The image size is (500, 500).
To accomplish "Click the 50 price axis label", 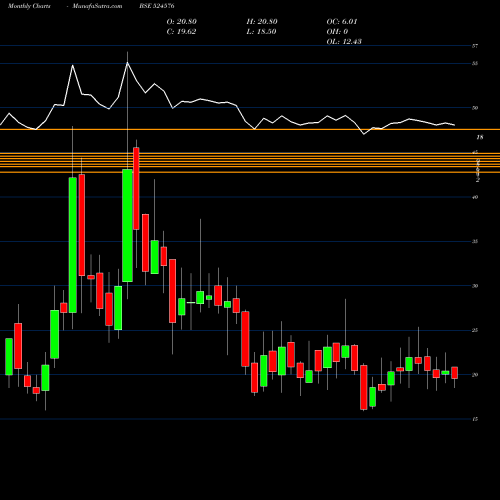I will 475,108.
